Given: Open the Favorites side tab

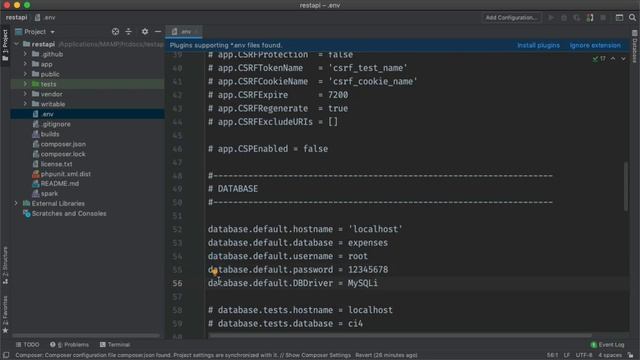Looking at the screenshot, I should (5, 314).
